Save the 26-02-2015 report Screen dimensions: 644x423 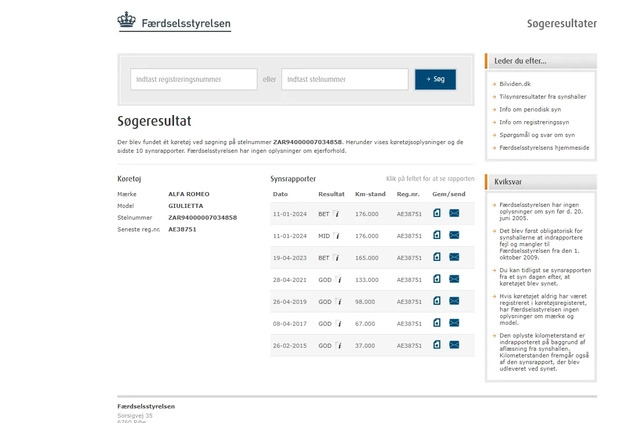point(437,345)
